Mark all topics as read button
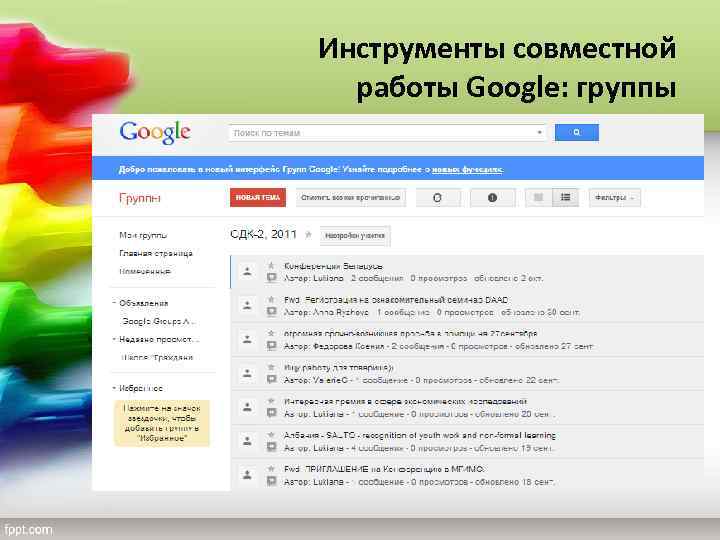720x540 pixels. click(x=351, y=197)
